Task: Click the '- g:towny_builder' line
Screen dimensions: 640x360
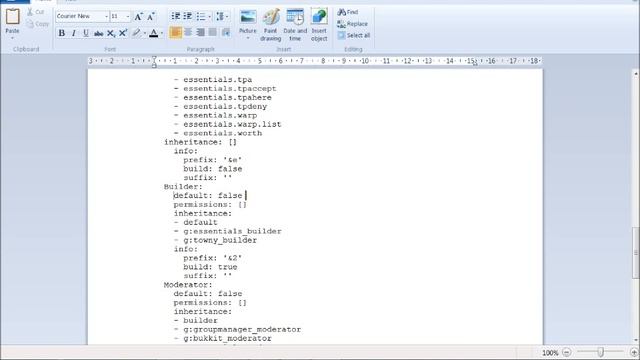Action: 216,240
